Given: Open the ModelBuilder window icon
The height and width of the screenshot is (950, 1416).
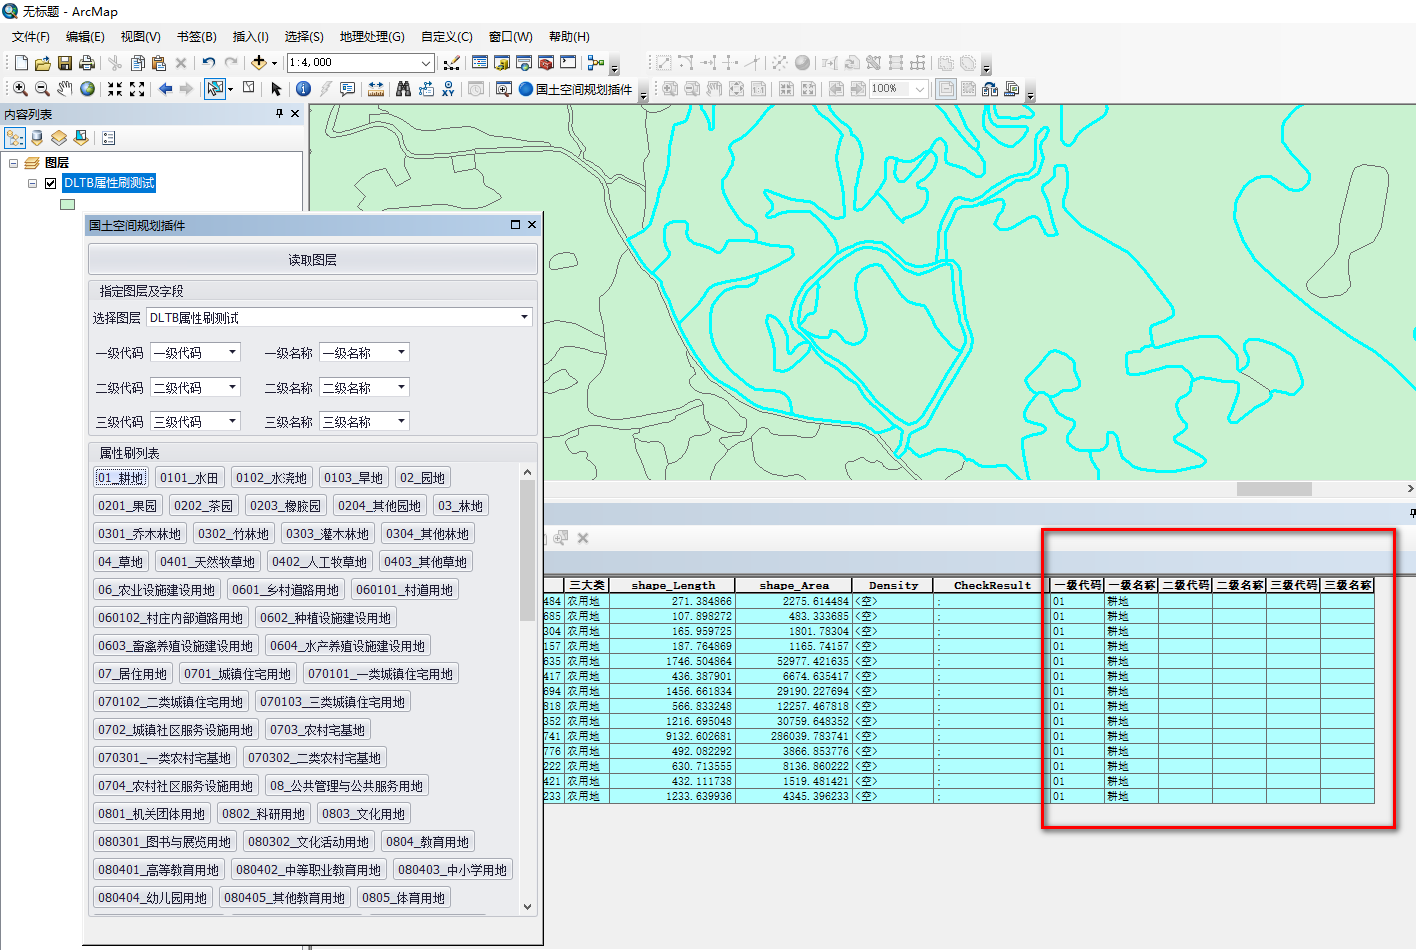Looking at the screenshot, I should coord(596,63).
